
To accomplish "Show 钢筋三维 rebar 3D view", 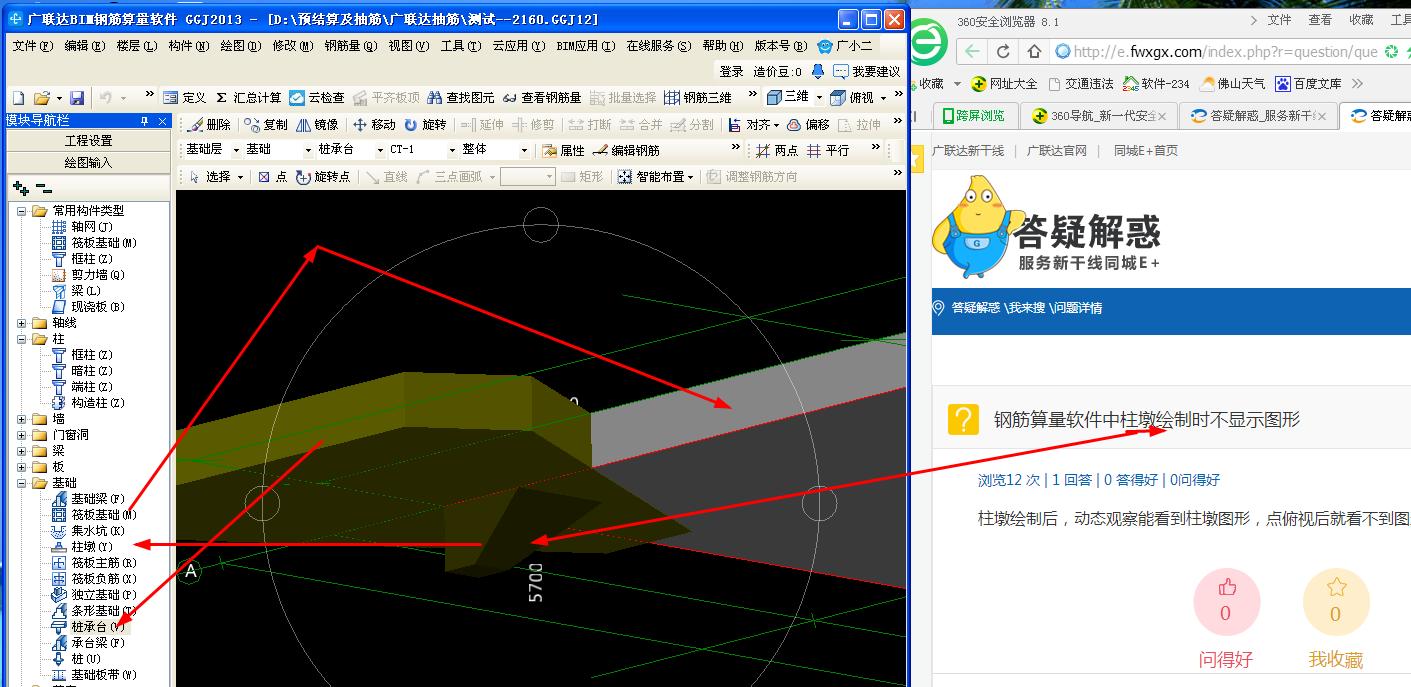I will (697, 97).
